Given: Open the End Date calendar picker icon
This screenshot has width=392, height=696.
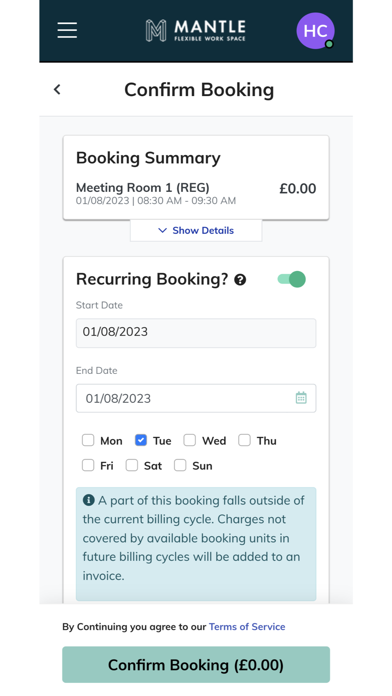Looking at the screenshot, I should point(301,398).
